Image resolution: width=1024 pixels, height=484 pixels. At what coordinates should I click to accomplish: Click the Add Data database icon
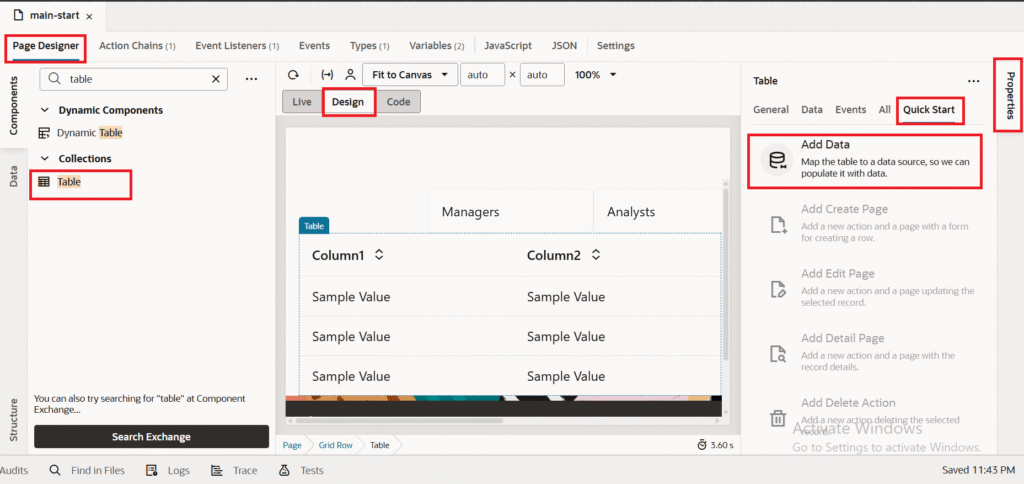click(777, 161)
